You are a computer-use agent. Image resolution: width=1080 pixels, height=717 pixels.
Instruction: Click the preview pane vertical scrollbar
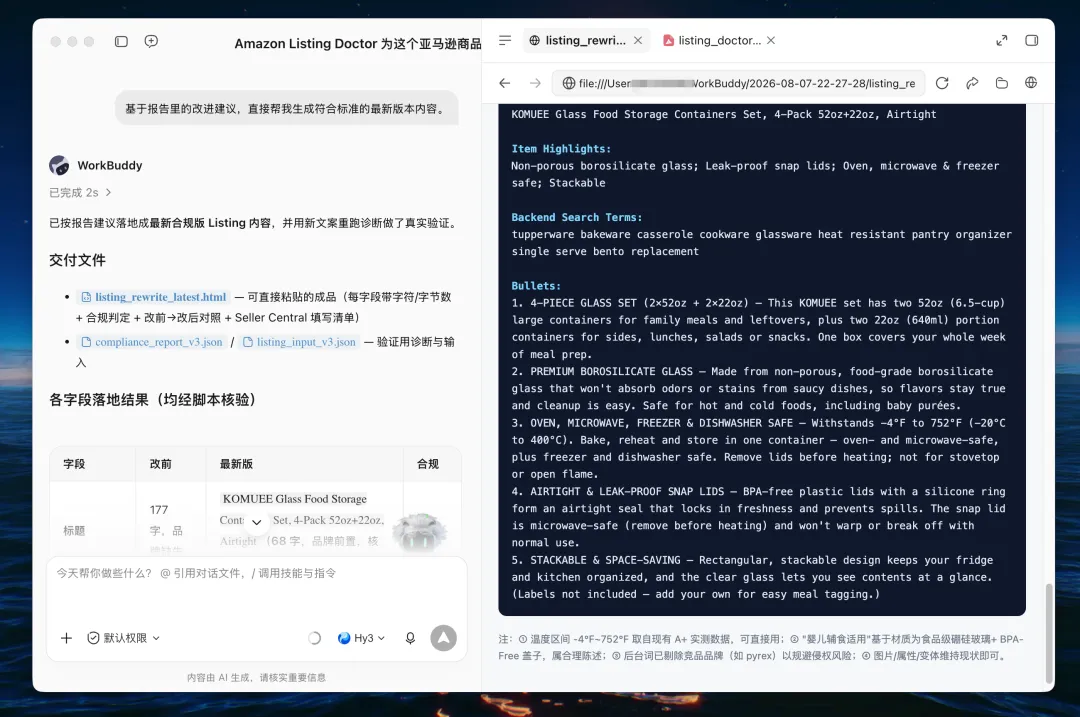click(x=1049, y=632)
